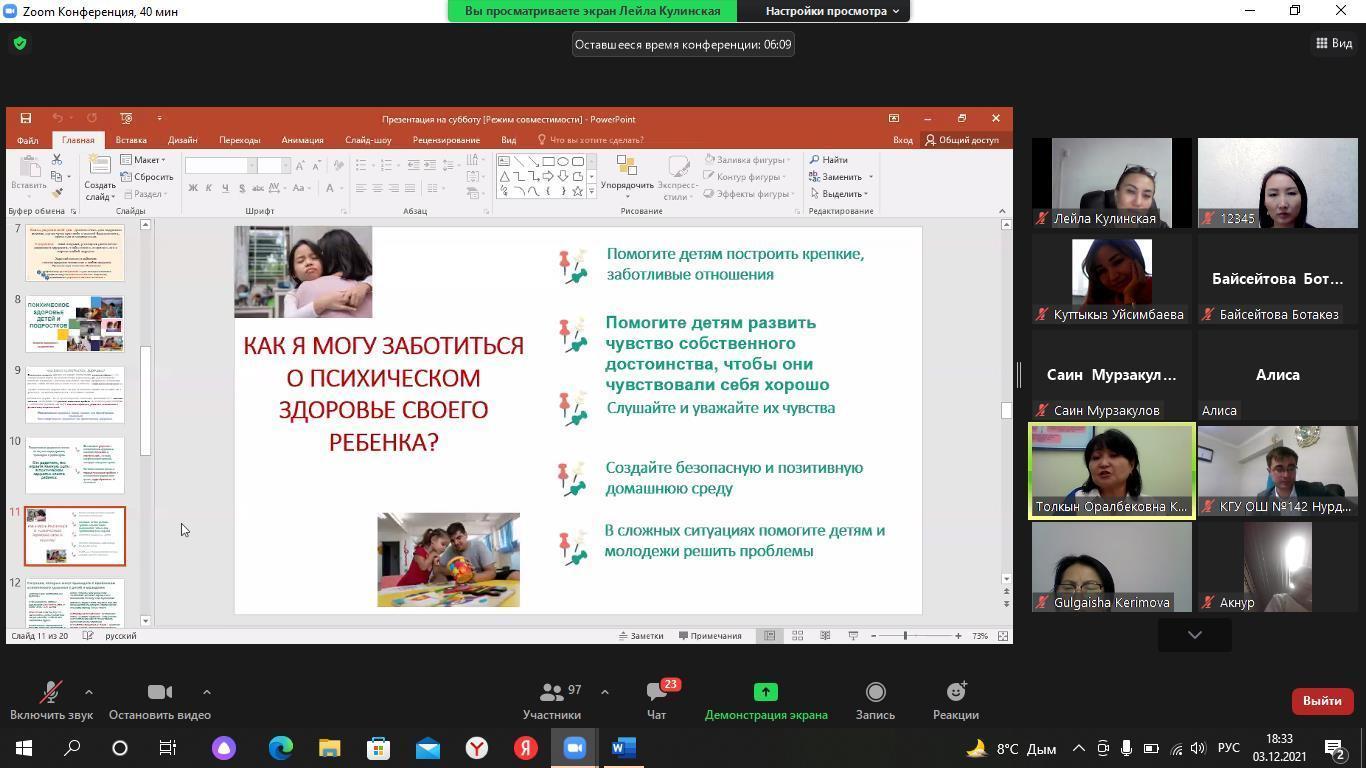The height and width of the screenshot is (768, 1366).
Task: Open the encryption shield info icon
Action: pyautogui.click(x=20, y=44)
